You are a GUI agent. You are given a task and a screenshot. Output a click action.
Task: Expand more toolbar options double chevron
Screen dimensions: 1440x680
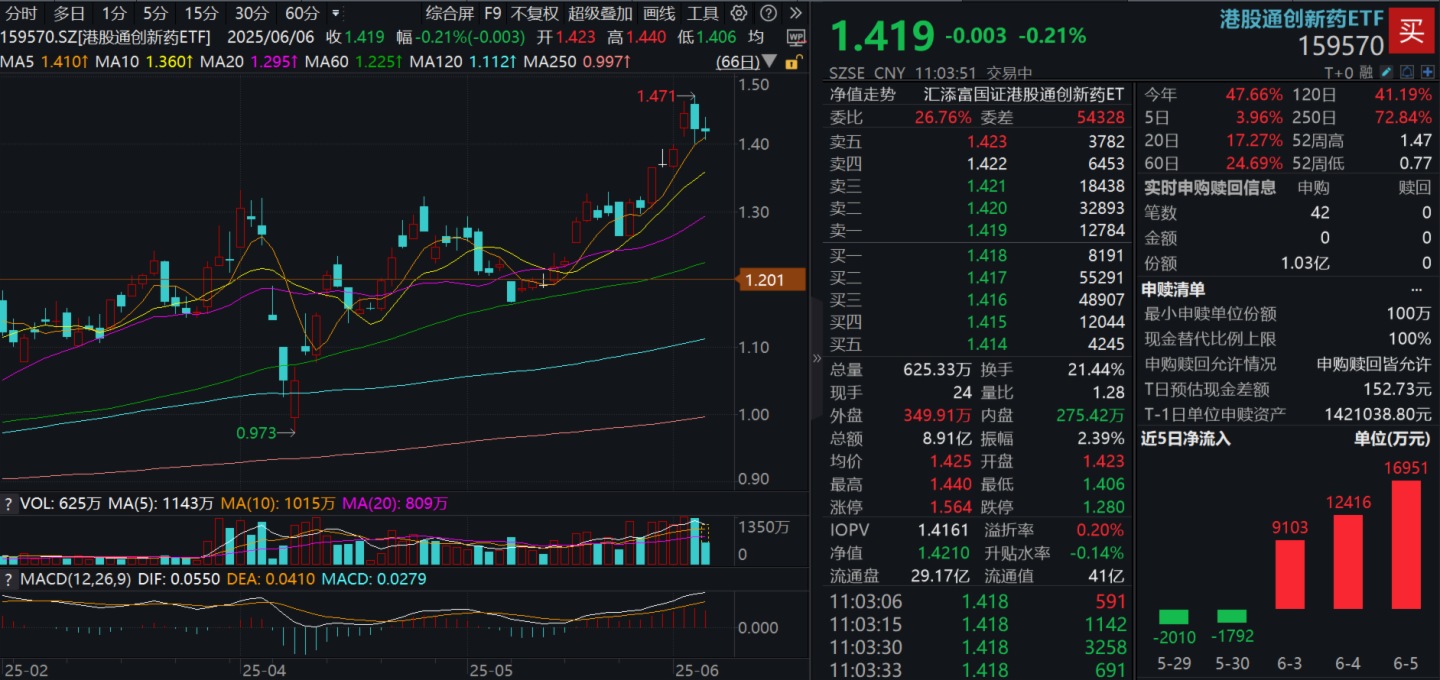pyautogui.click(x=795, y=13)
